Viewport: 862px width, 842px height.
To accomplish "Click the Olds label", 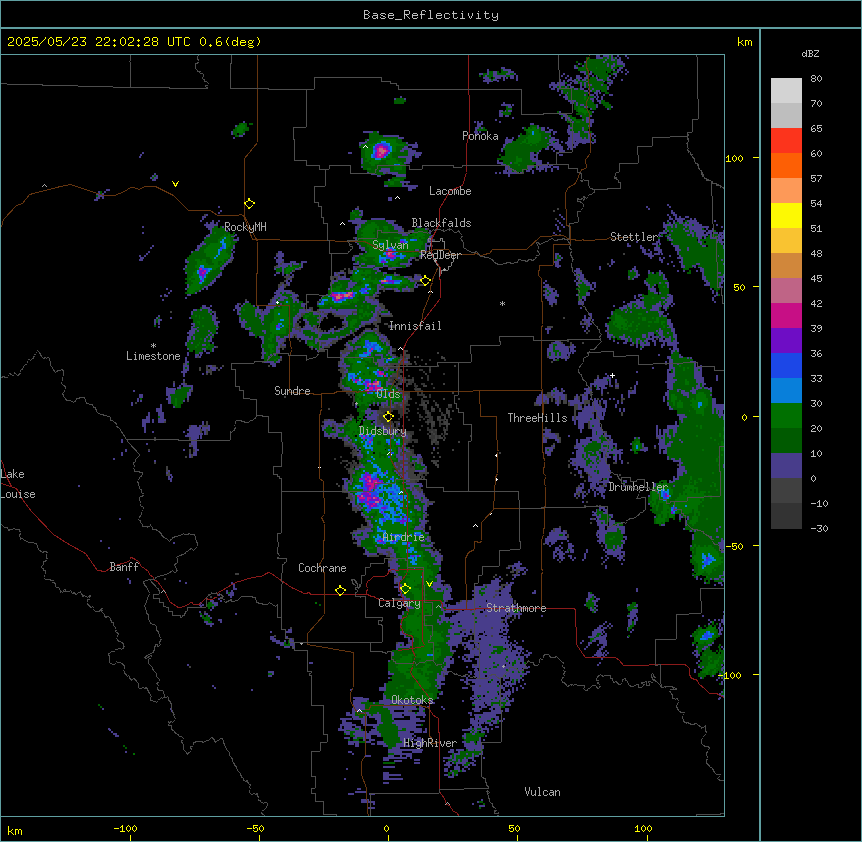I will click(x=388, y=394).
